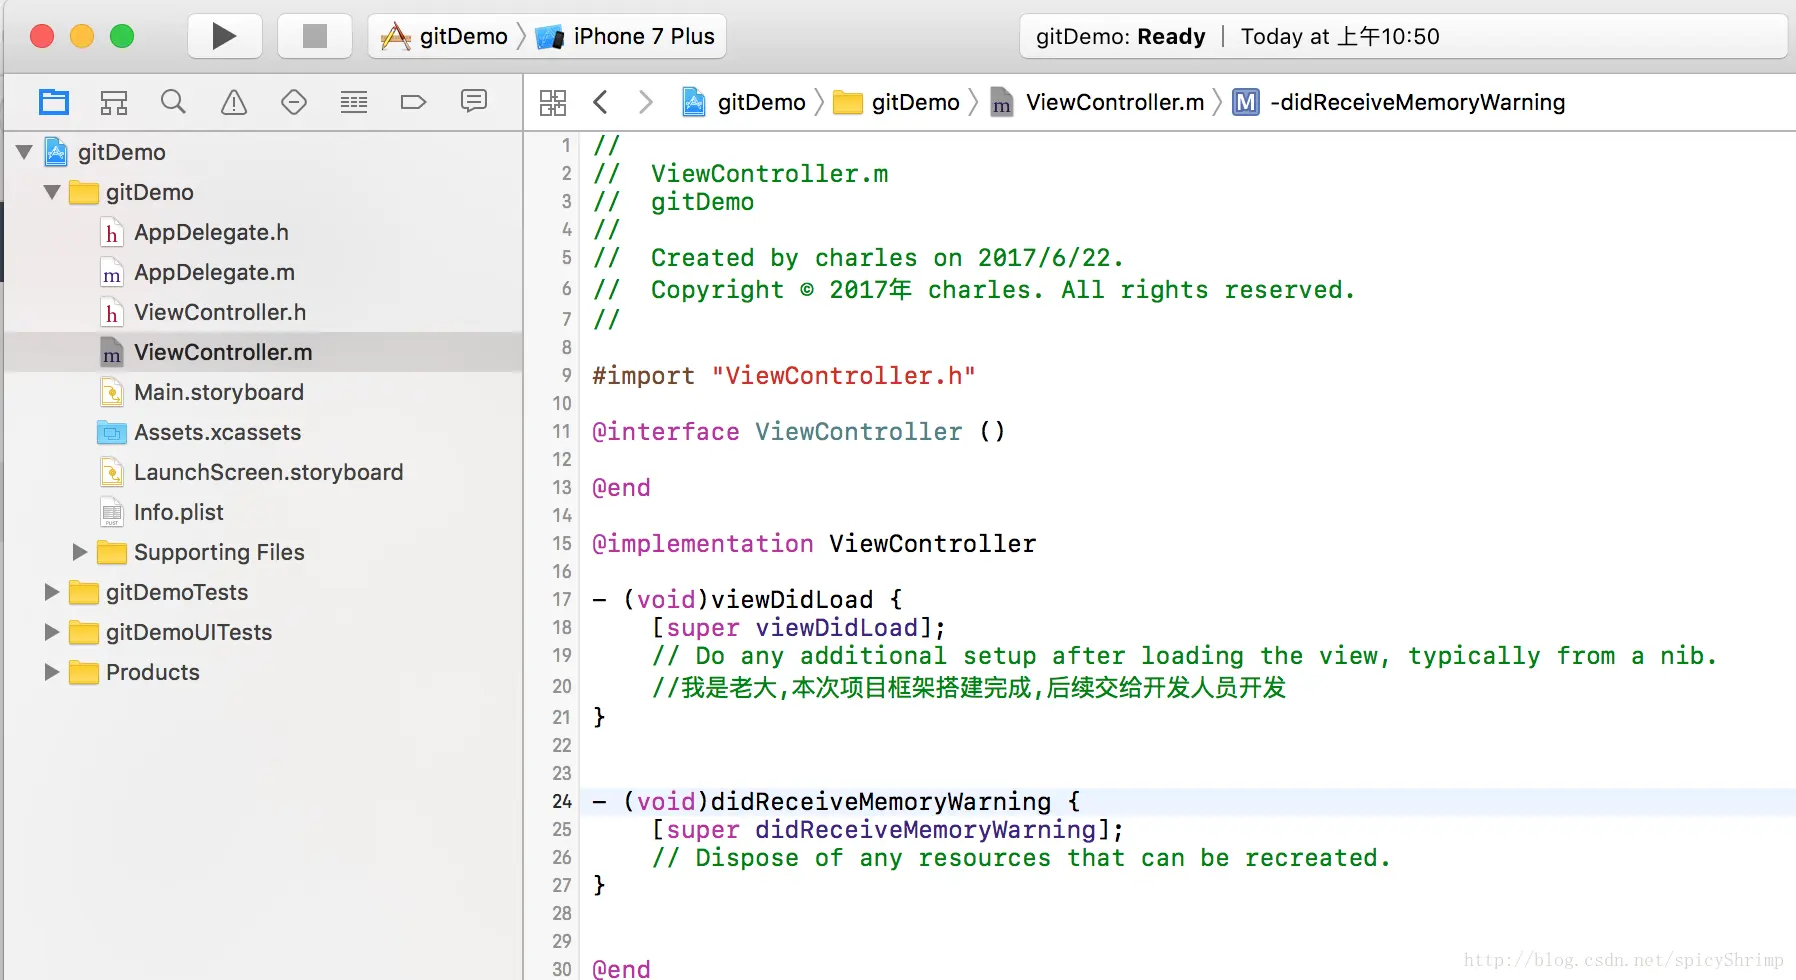The height and width of the screenshot is (980, 1796).
Task: Open Assets.xcassets from the navigator
Action: 217,432
